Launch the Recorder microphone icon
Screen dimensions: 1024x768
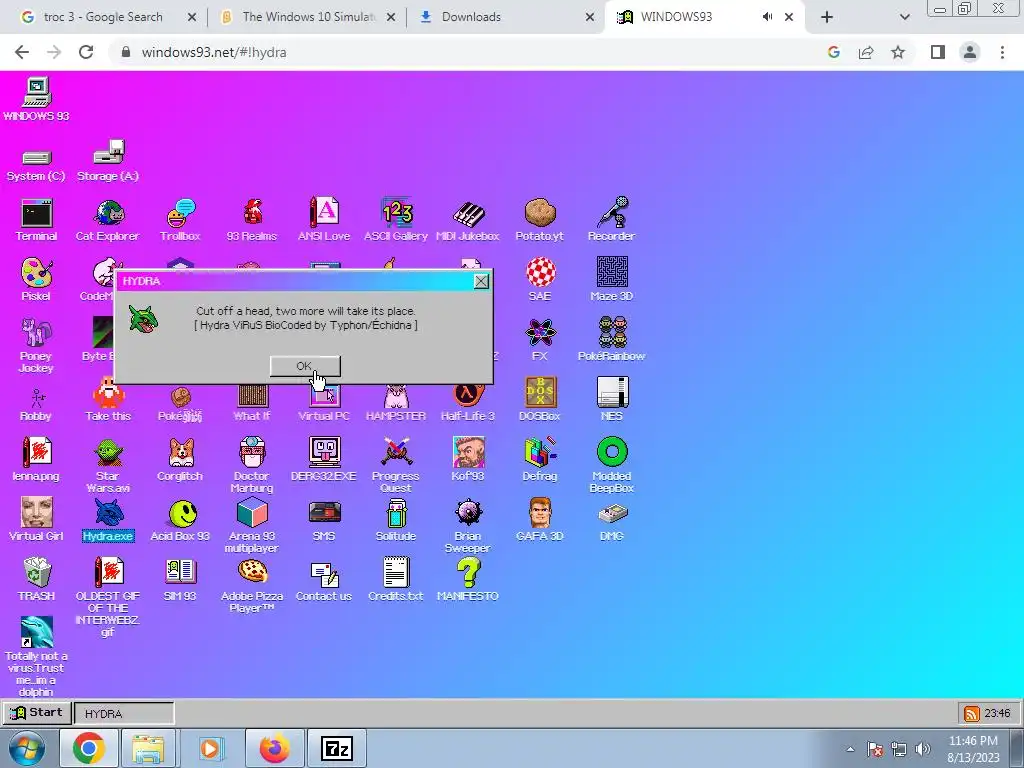coord(611,221)
